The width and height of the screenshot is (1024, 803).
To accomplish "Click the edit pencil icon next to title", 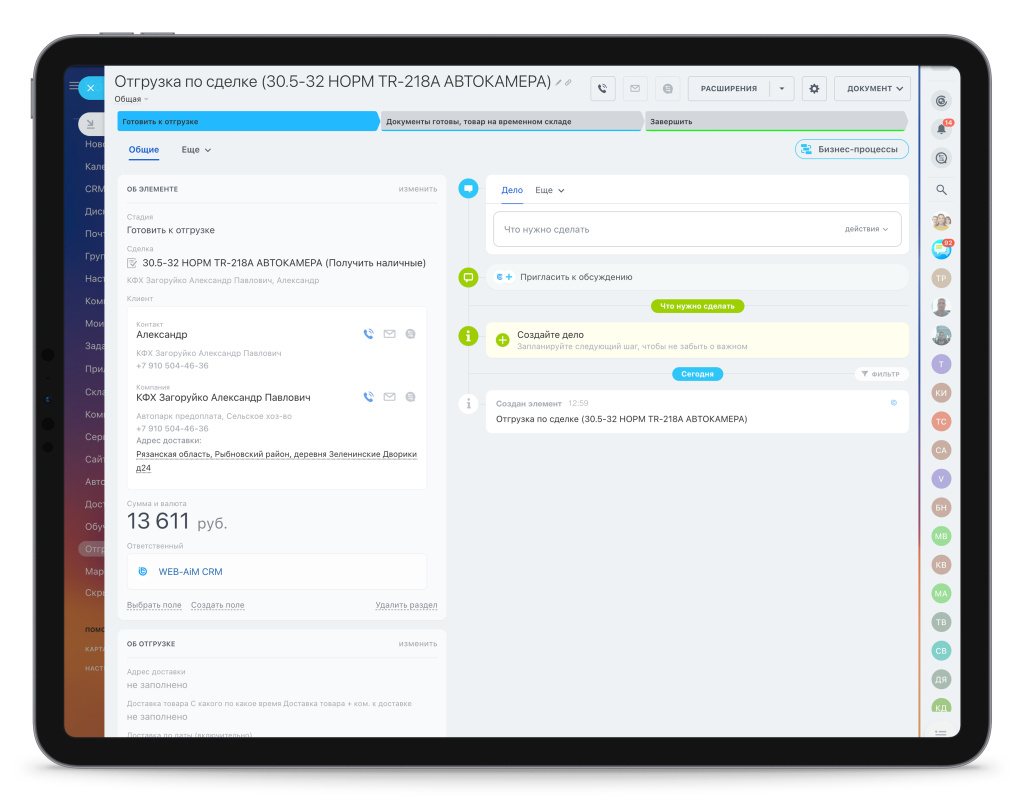I will point(558,82).
